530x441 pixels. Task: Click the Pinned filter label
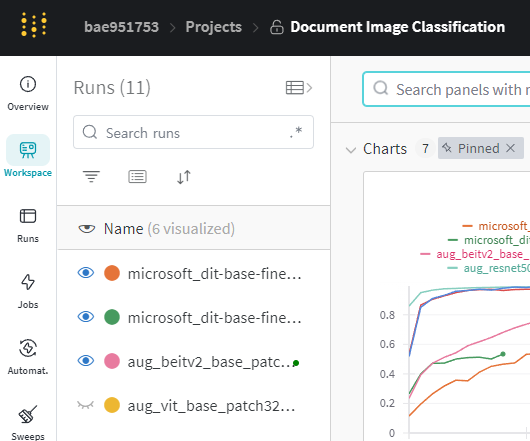click(478, 148)
